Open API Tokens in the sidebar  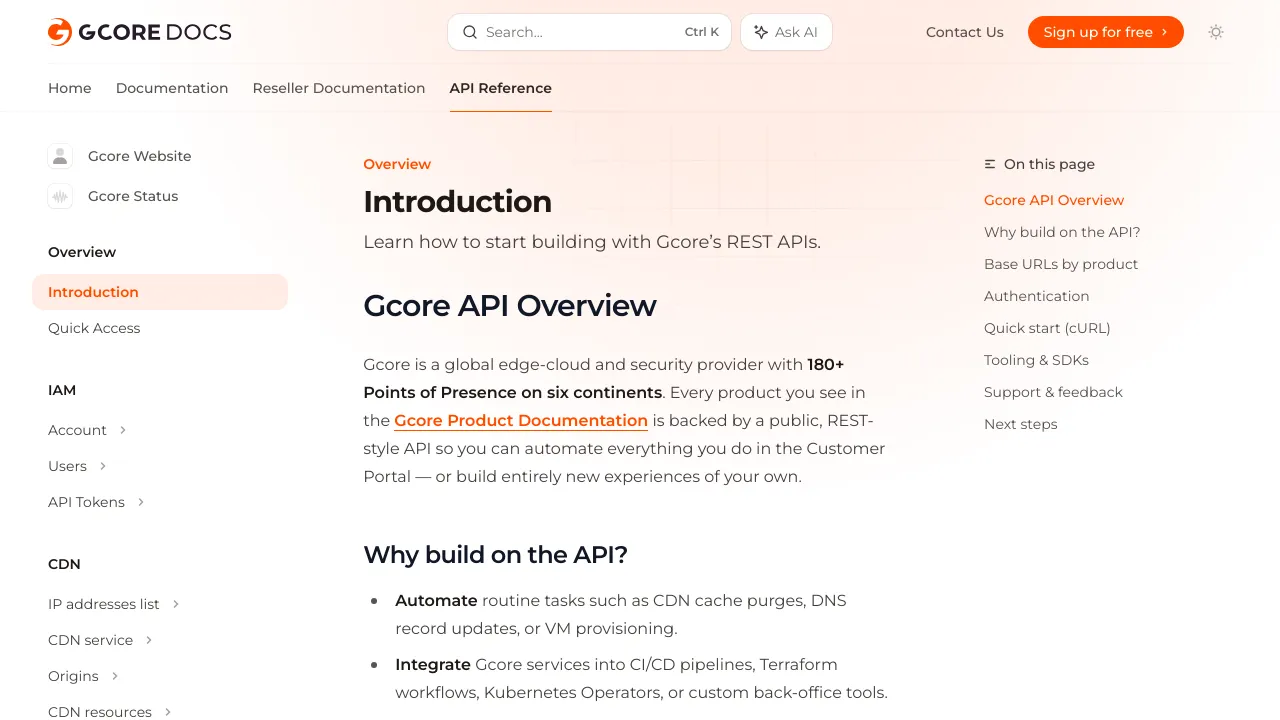tap(86, 502)
